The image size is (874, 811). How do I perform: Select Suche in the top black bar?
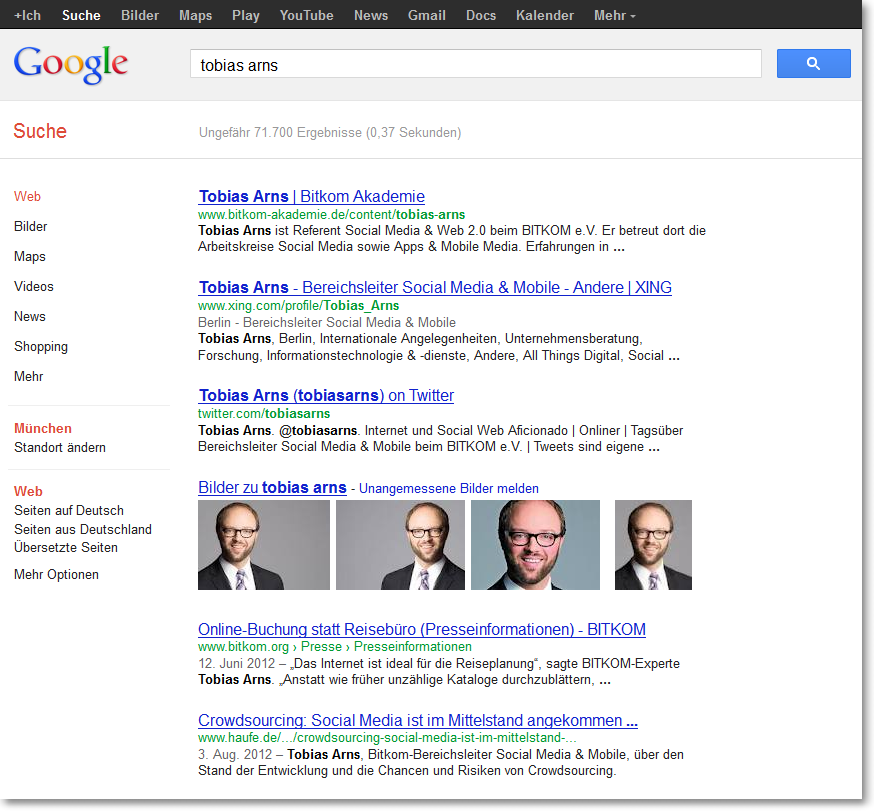click(81, 15)
